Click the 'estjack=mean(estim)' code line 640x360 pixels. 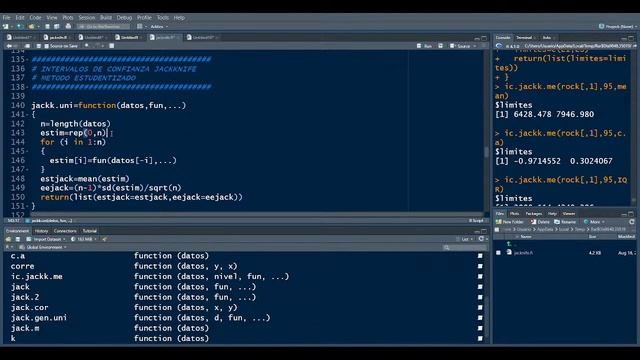coord(84,179)
